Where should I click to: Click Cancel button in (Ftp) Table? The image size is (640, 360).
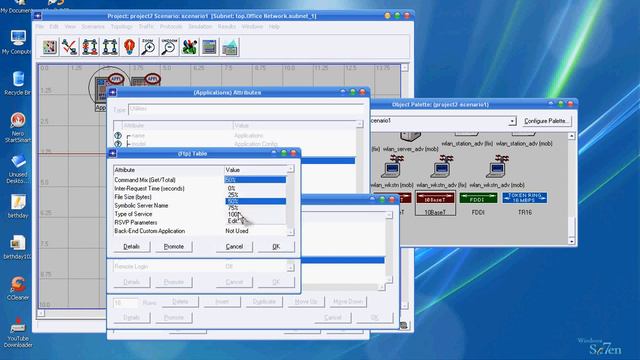pos(234,247)
